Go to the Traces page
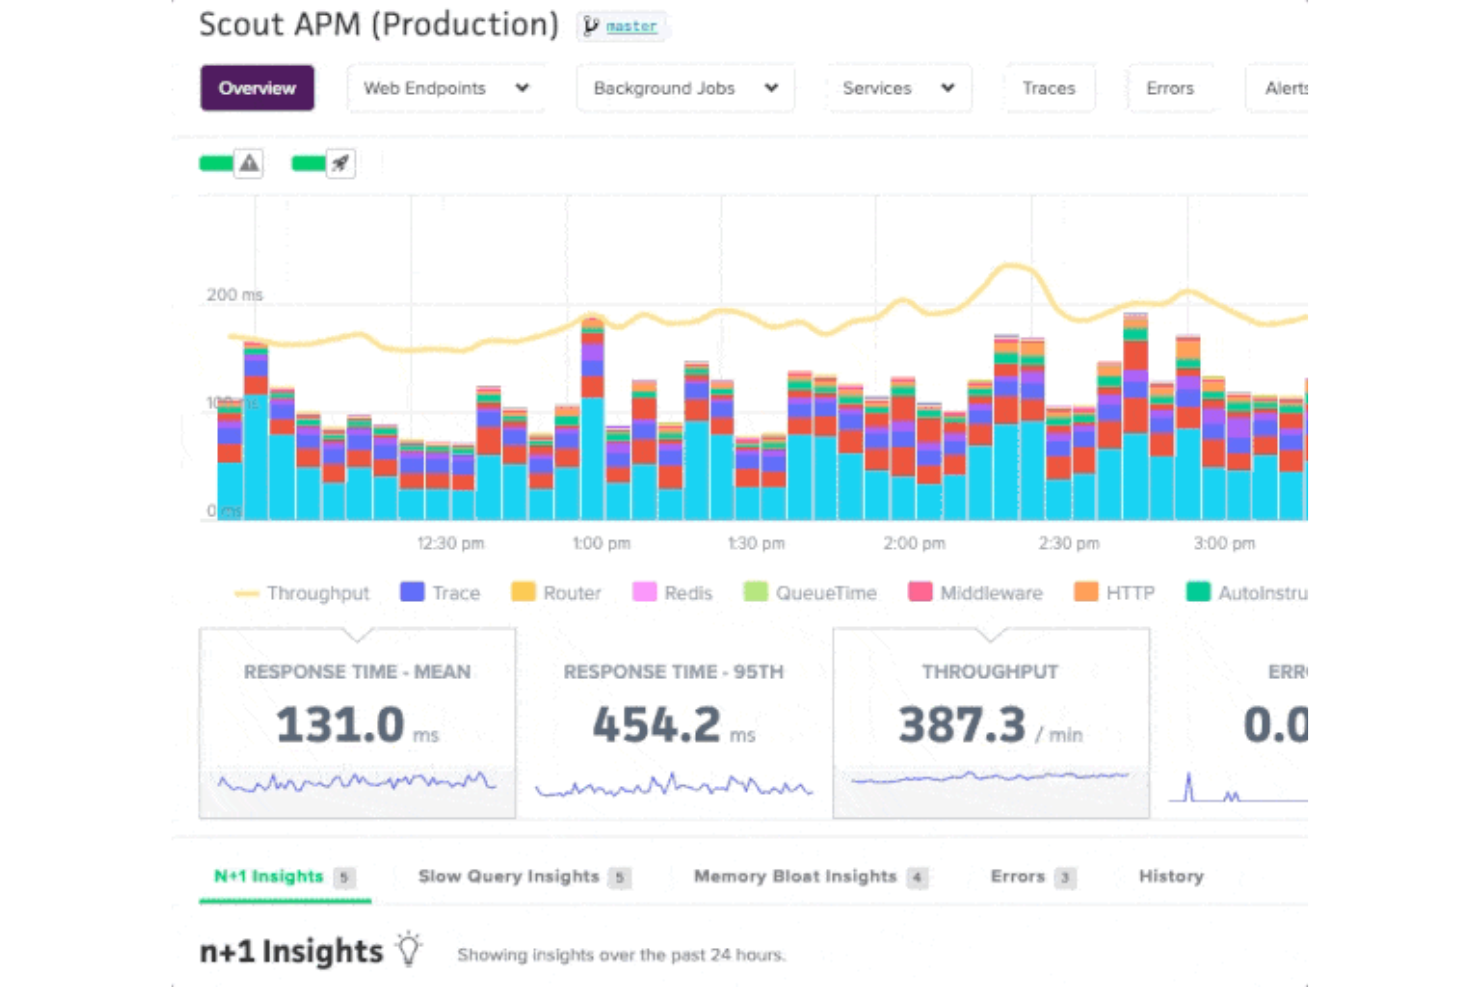Screen dimensions: 1480x987 click(x=1048, y=88)
